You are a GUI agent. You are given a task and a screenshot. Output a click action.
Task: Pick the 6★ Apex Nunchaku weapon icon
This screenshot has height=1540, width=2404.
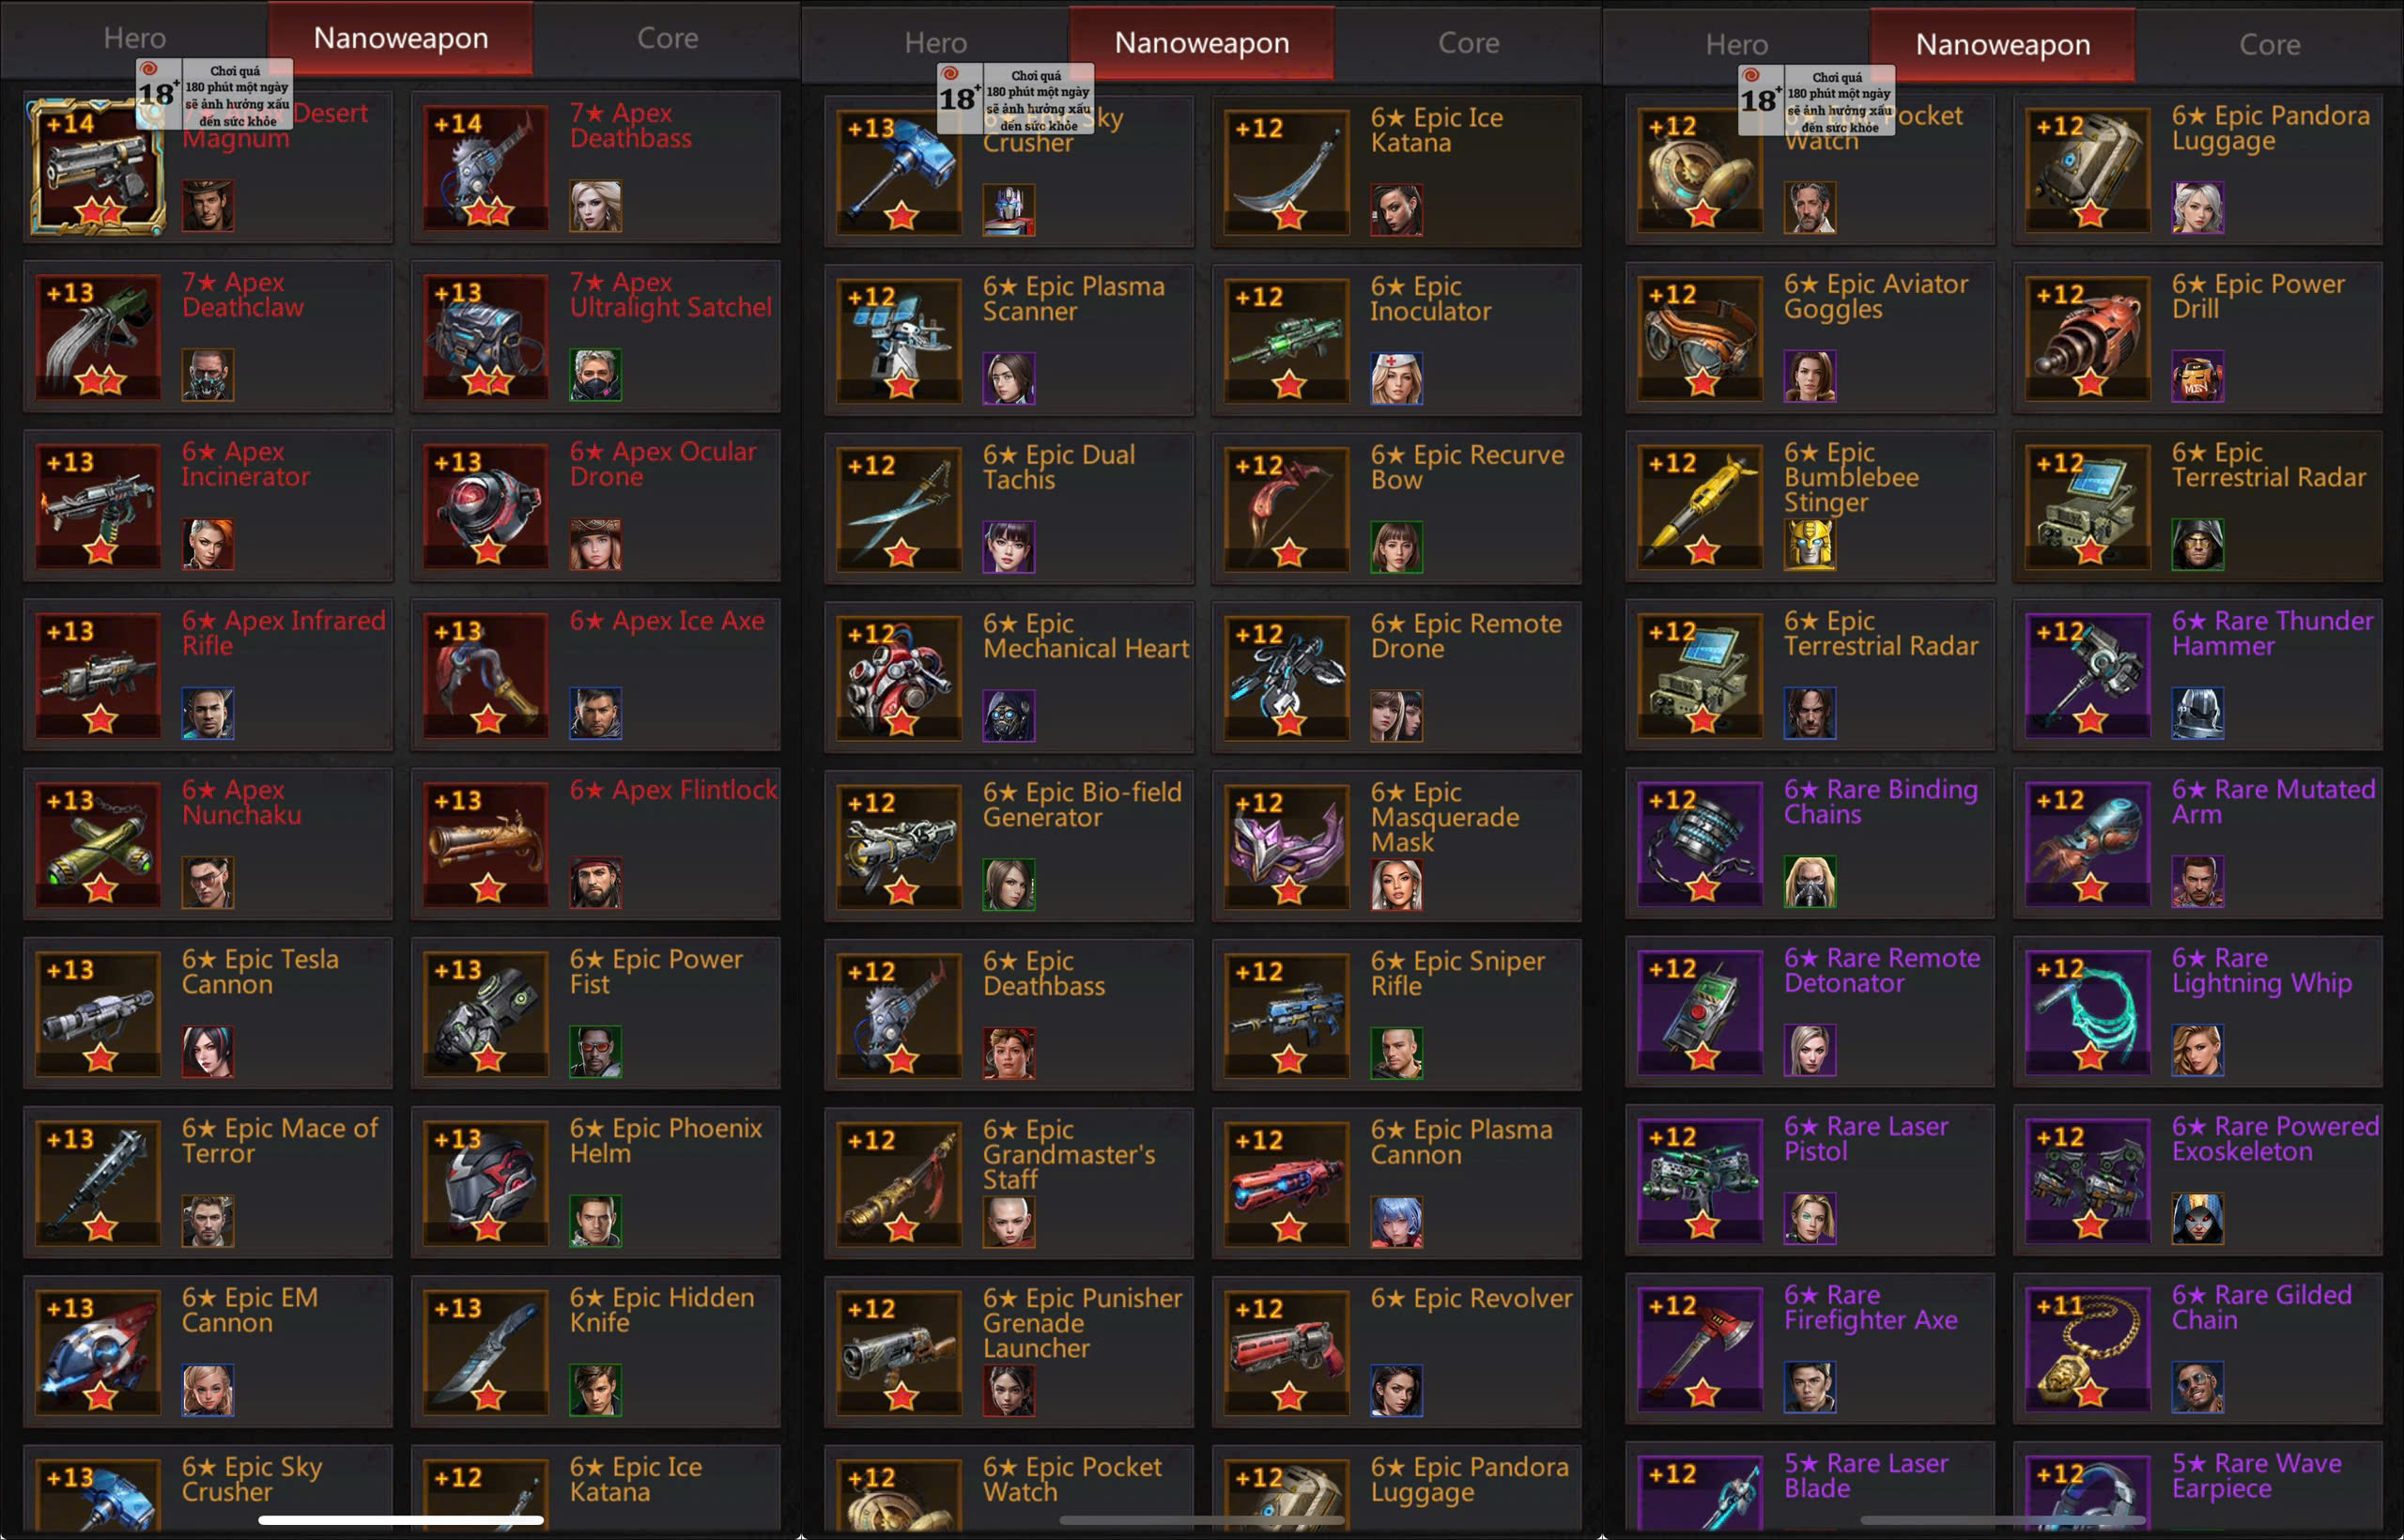click(x=98, y=844)
